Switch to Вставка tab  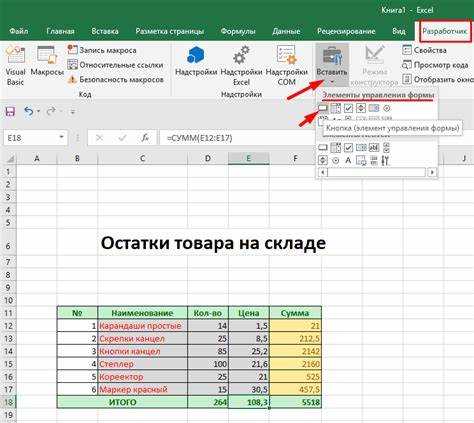(105, 31)
